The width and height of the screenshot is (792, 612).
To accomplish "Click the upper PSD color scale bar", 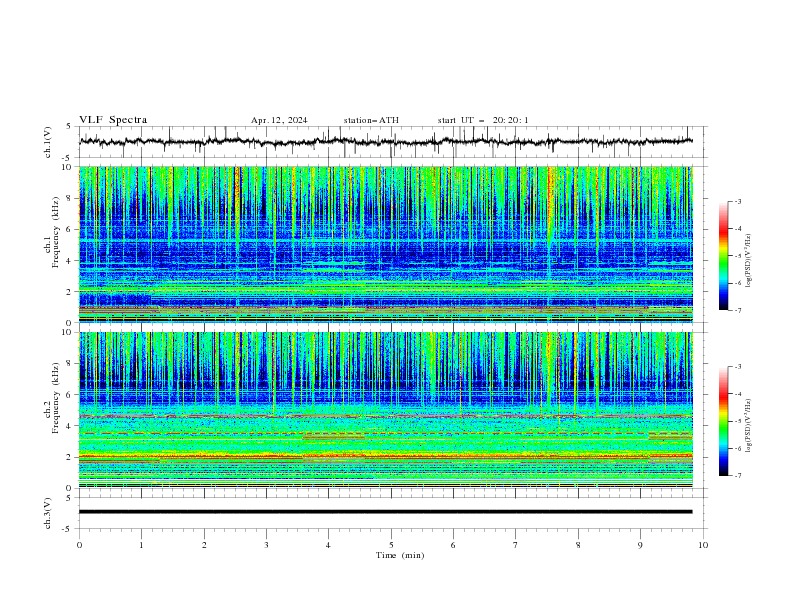I will point(723,256).
